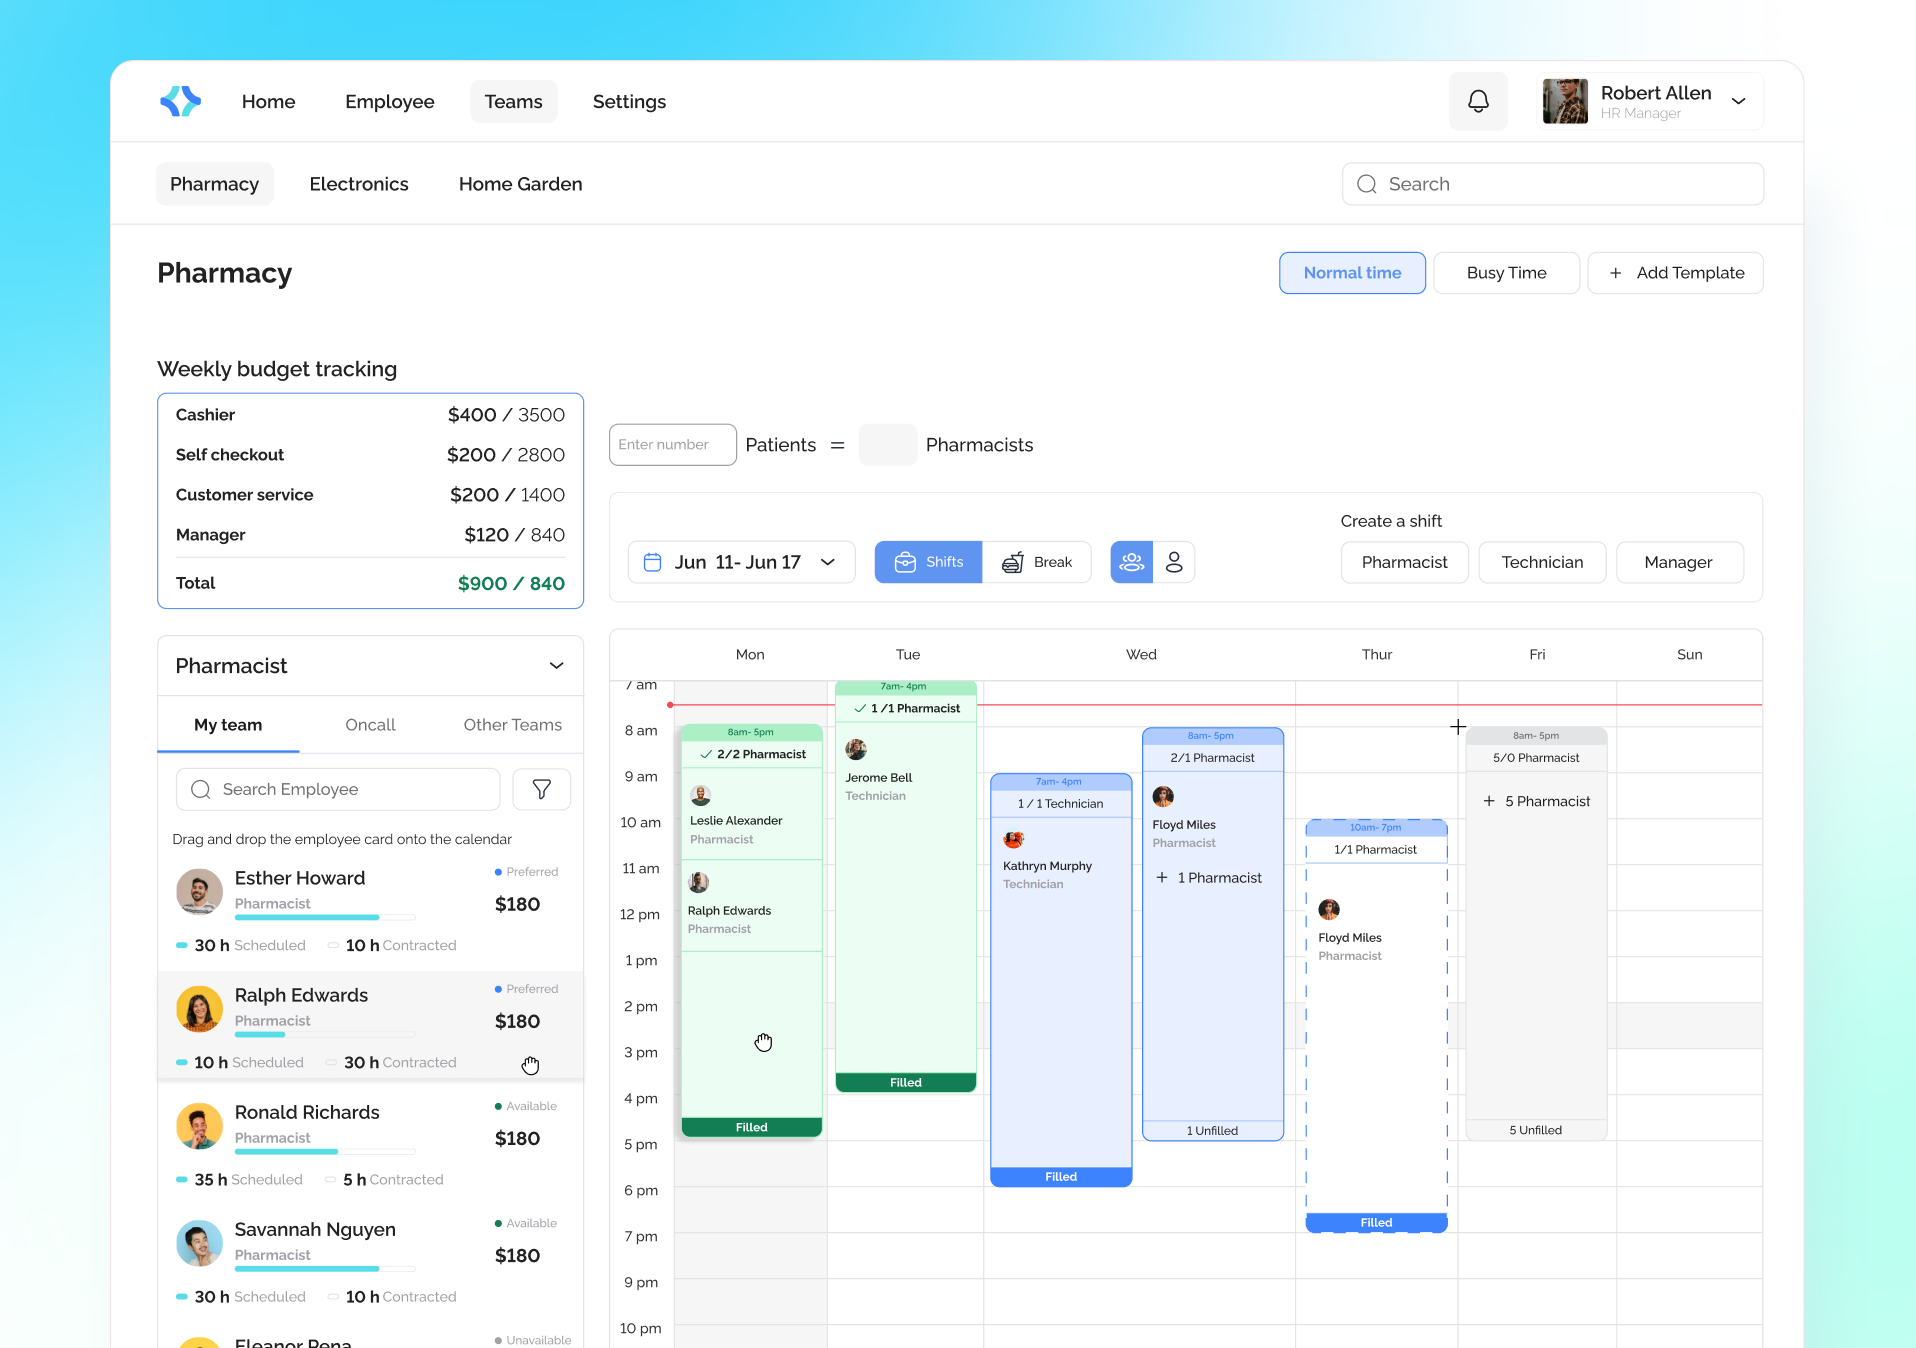
Task: Click the Available status on Ronald Richards
Action: (x=526, y=1106)
